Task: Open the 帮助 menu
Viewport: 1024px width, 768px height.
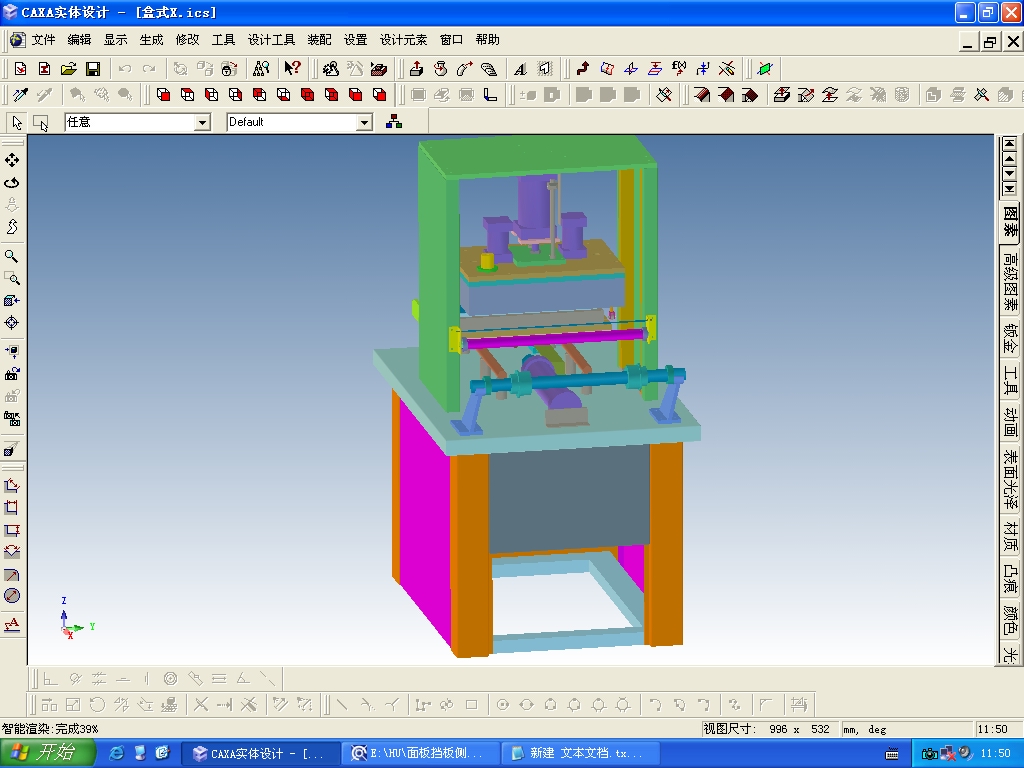Action: pyautogui.click(x=487, y=40)
